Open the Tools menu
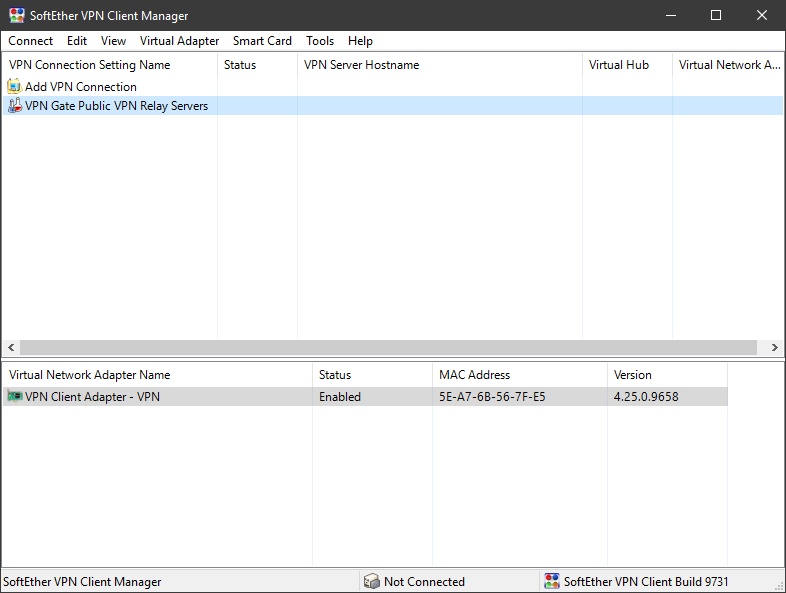This screenshot has height=593, width=786. (x=320, y=41)
